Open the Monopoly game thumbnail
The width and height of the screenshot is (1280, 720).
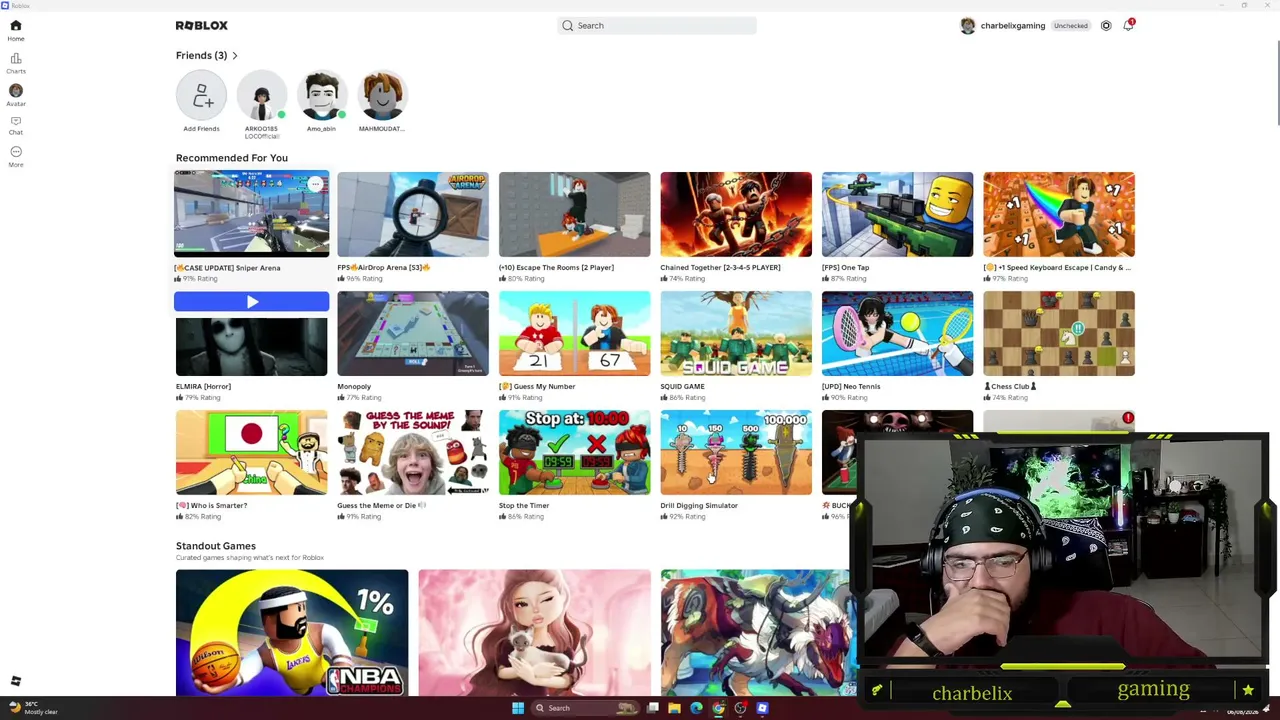click(413, 333)
